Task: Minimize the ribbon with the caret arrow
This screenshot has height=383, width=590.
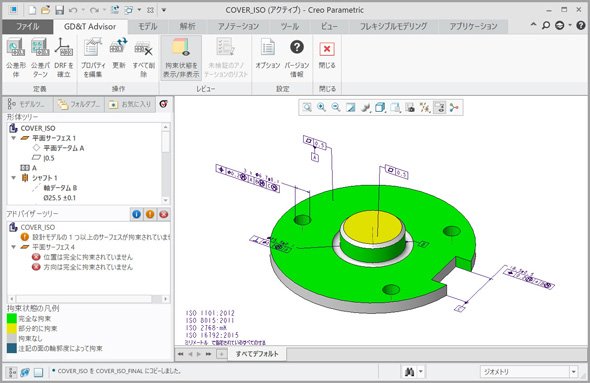Action: [533, 25]
